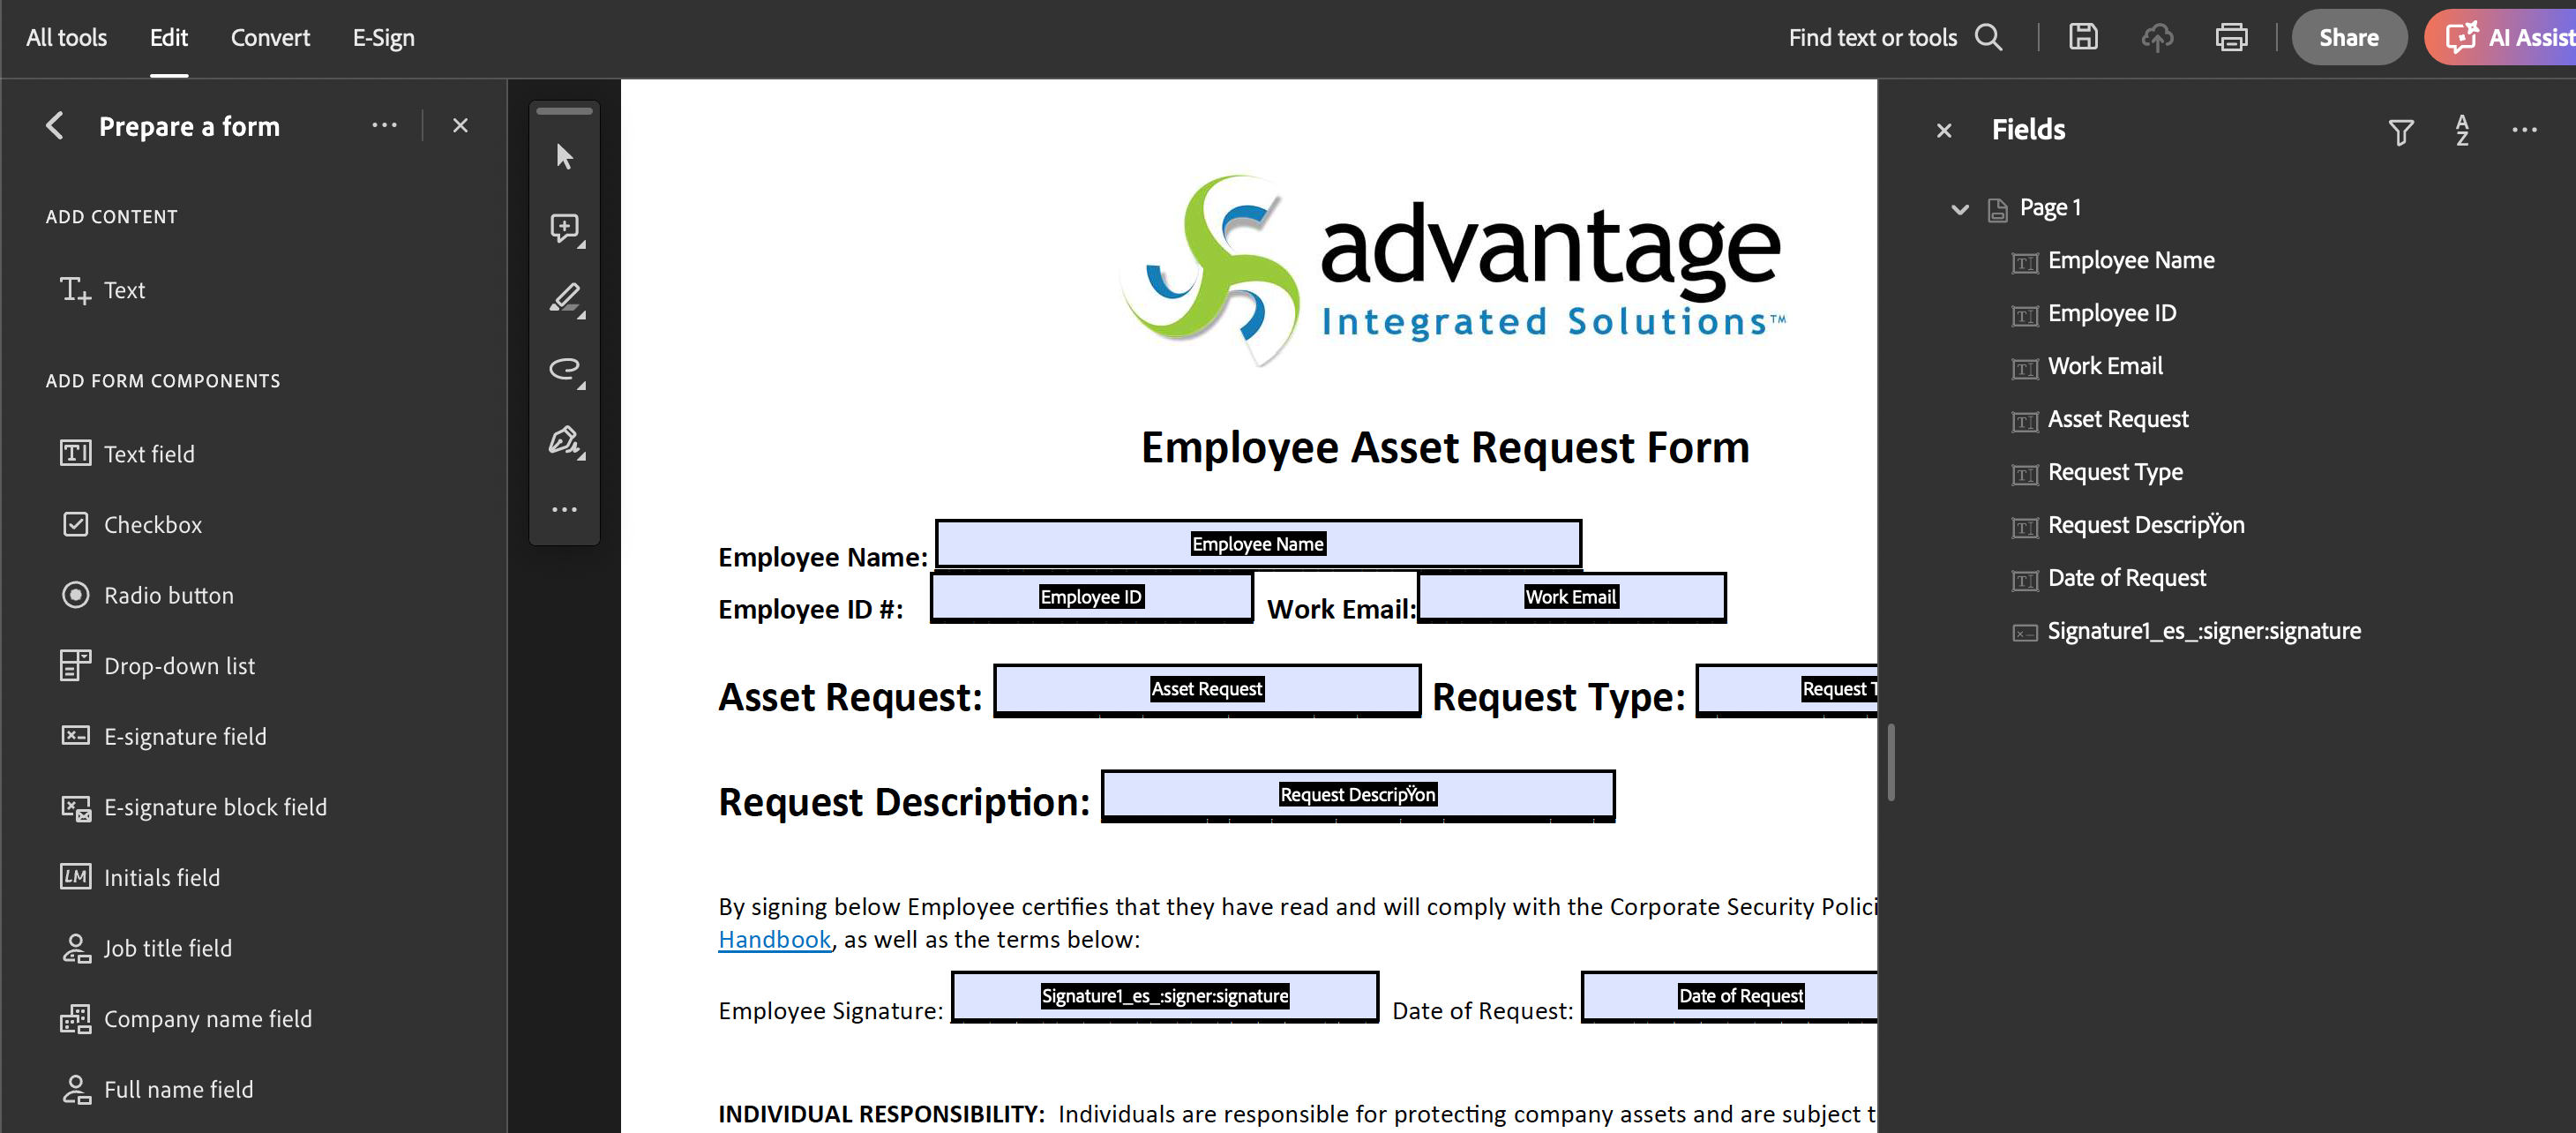Add a Radio button form component
Viewport: 2576px width, 1133px height.
pyautogui.click(x=168, y=595)
